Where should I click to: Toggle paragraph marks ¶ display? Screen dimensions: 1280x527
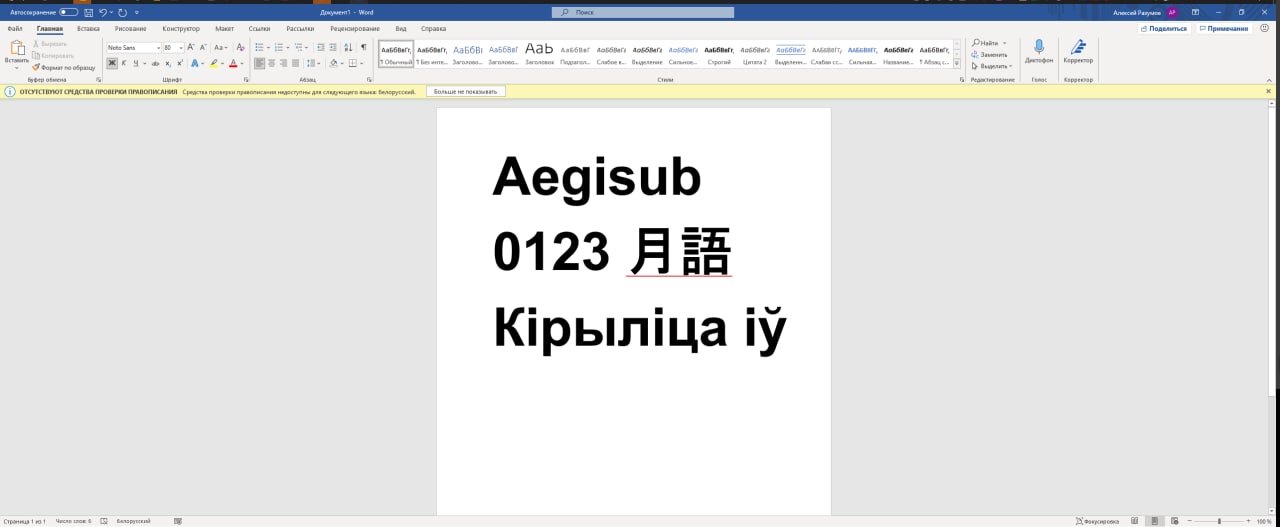[364, 47]
